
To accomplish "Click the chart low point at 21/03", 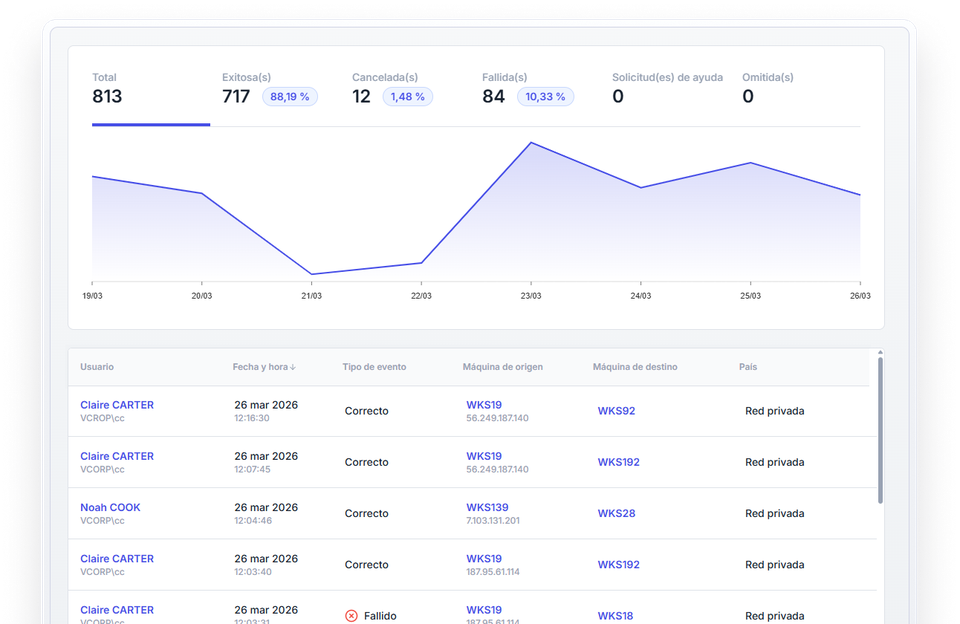I will (312, 274).
